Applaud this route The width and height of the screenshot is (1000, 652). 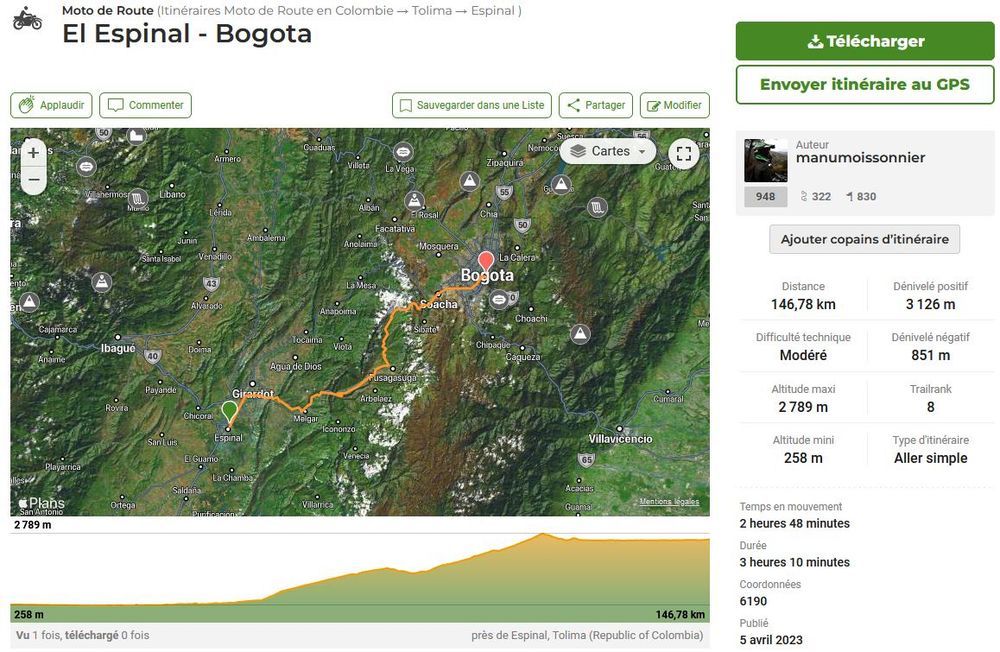(52, 105)
